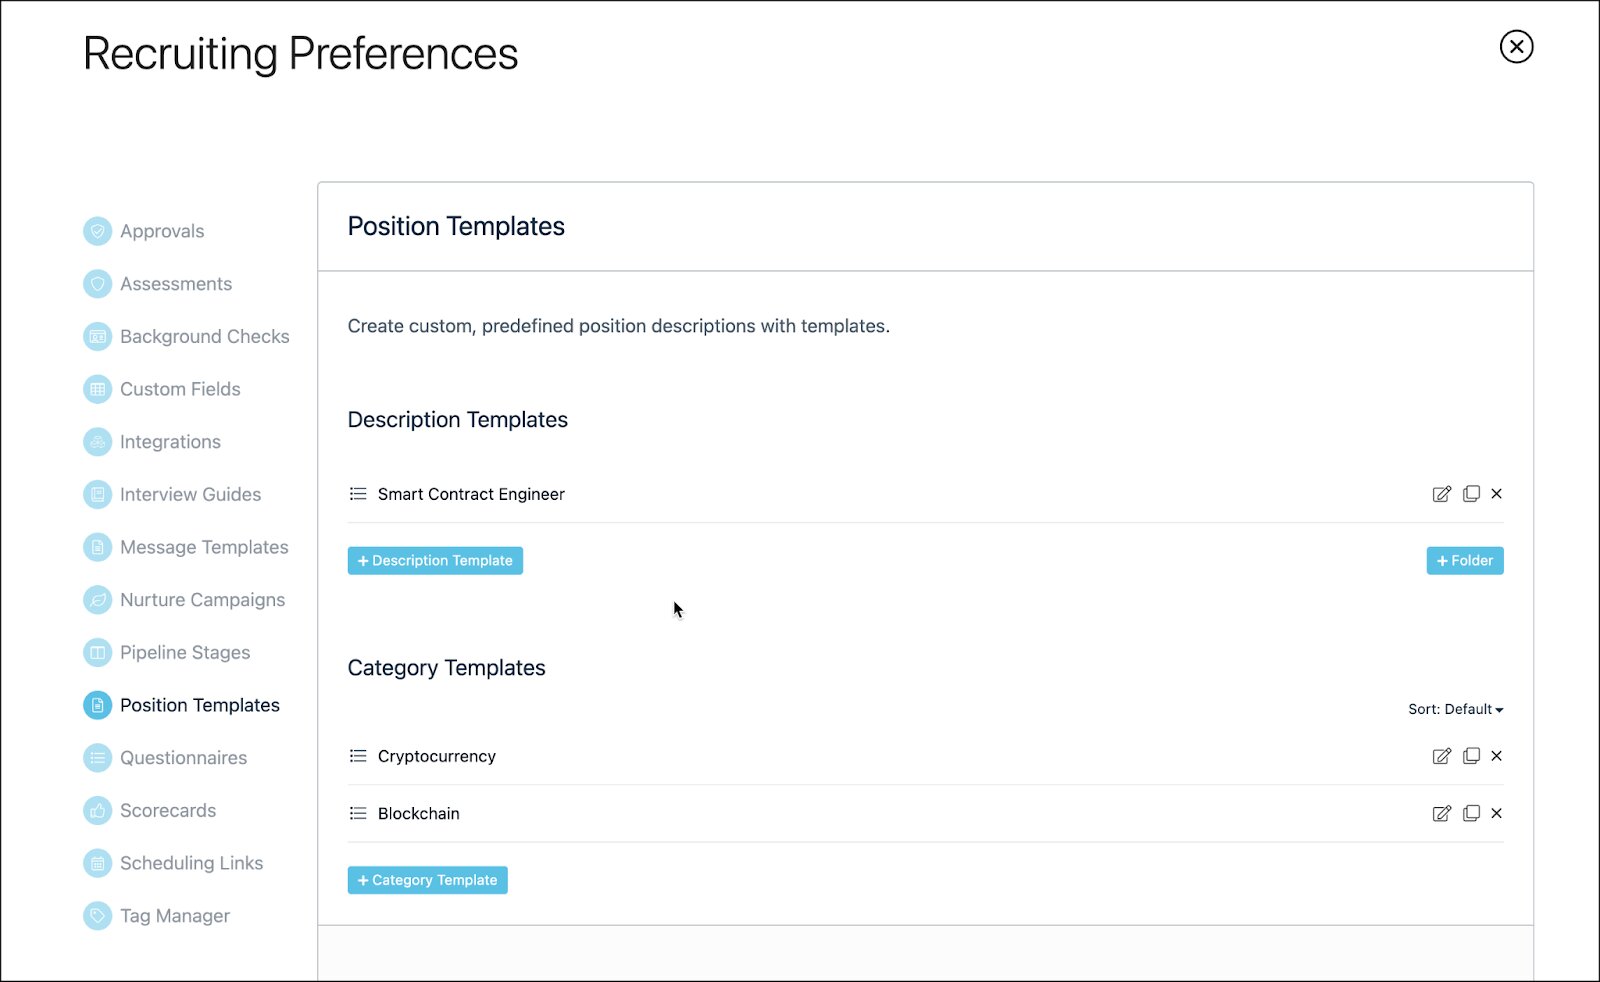Go to Interview Guides settings

point(190,494)
